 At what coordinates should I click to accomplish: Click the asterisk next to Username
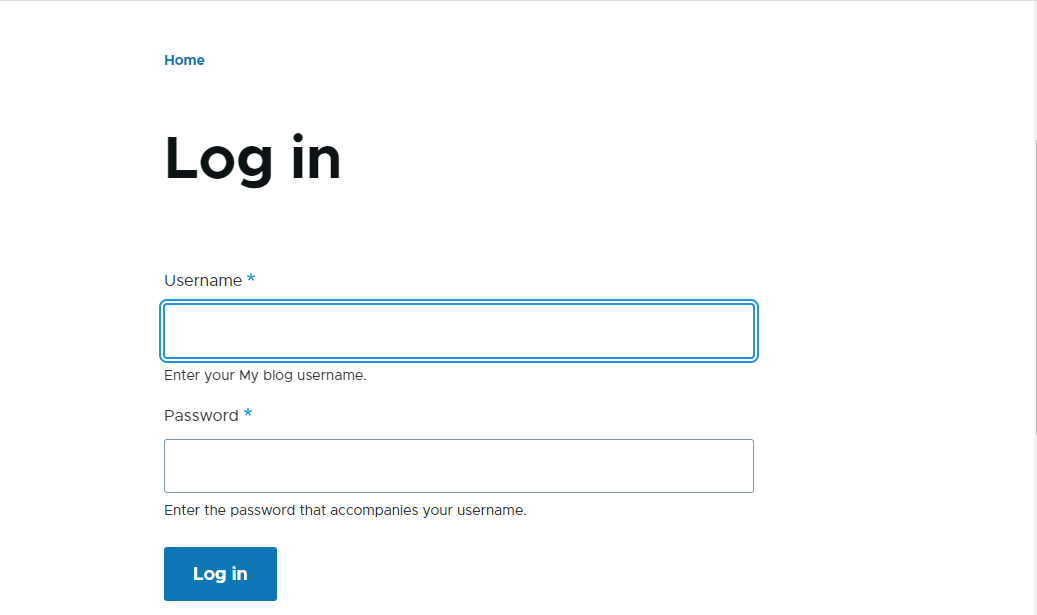coord(251,279)
